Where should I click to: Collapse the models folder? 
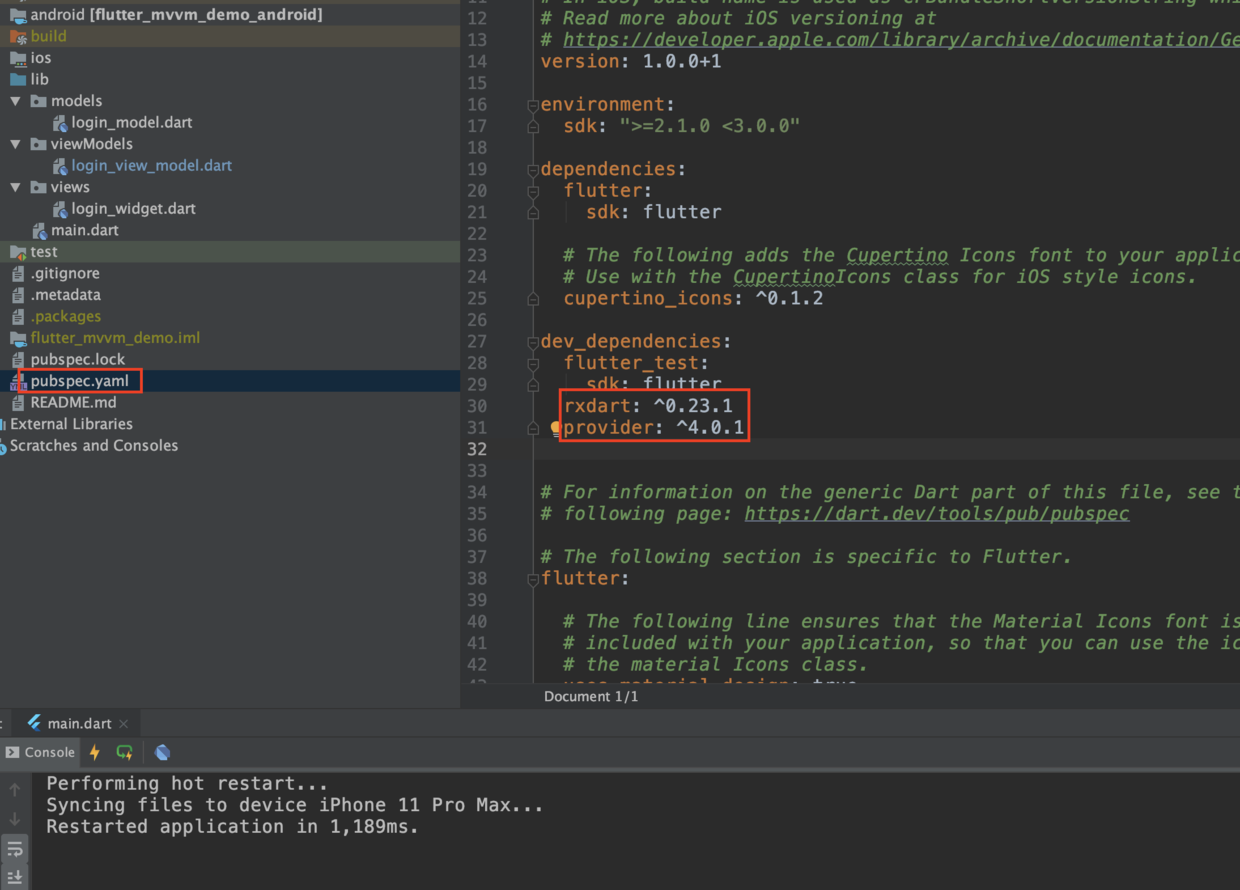click(x=15, y=101)
